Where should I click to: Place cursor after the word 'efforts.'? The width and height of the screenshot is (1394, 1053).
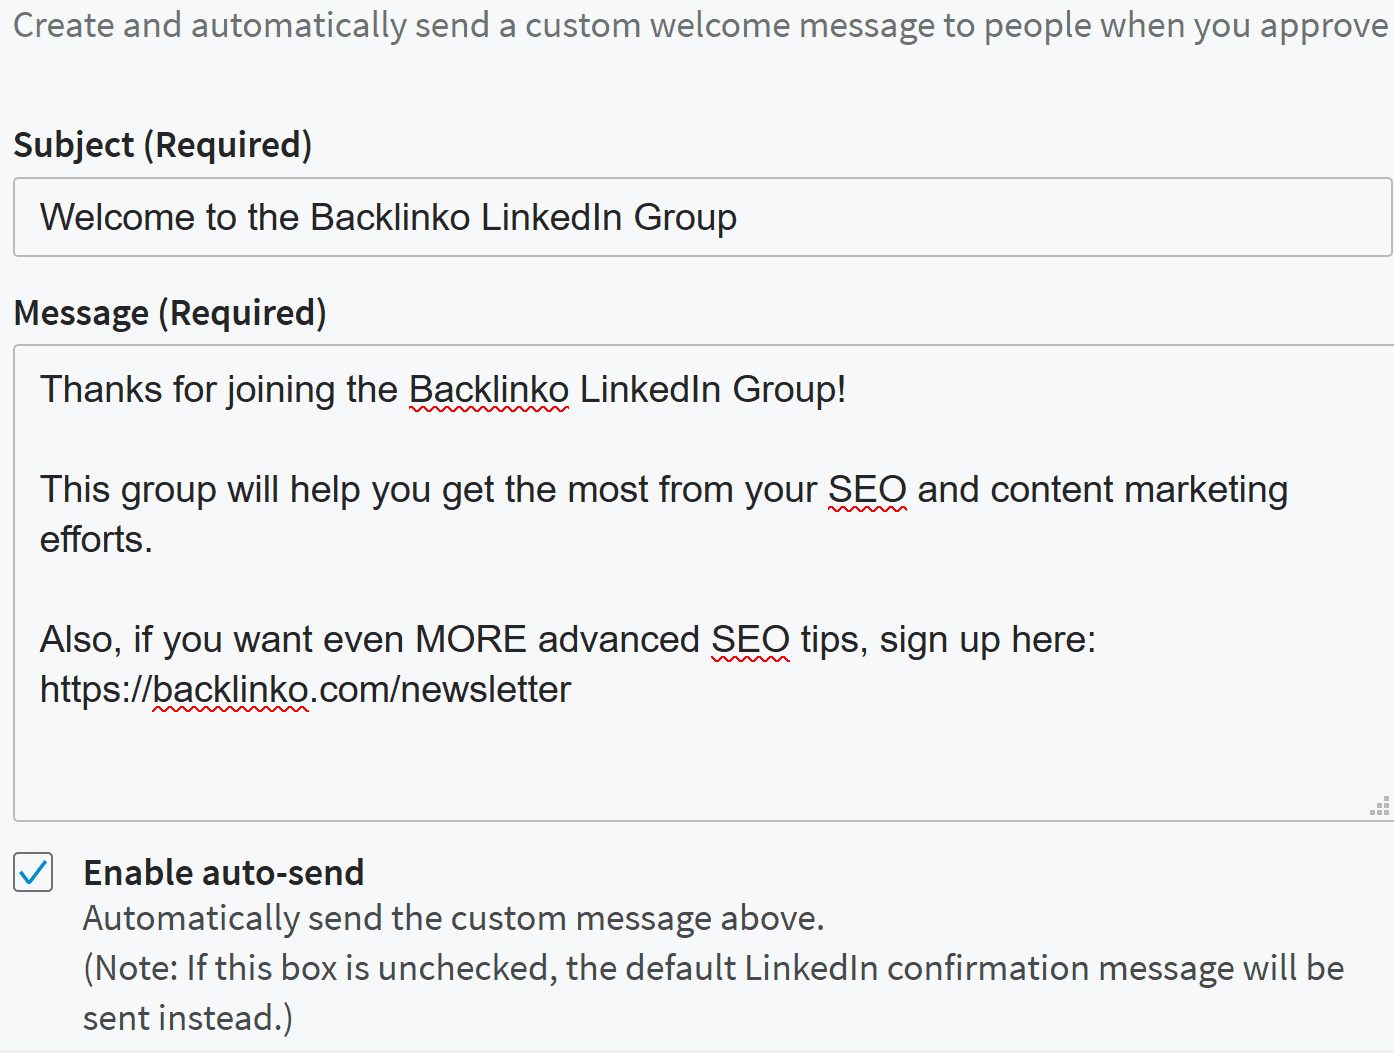pyautogui.click(x=154, y=540)
